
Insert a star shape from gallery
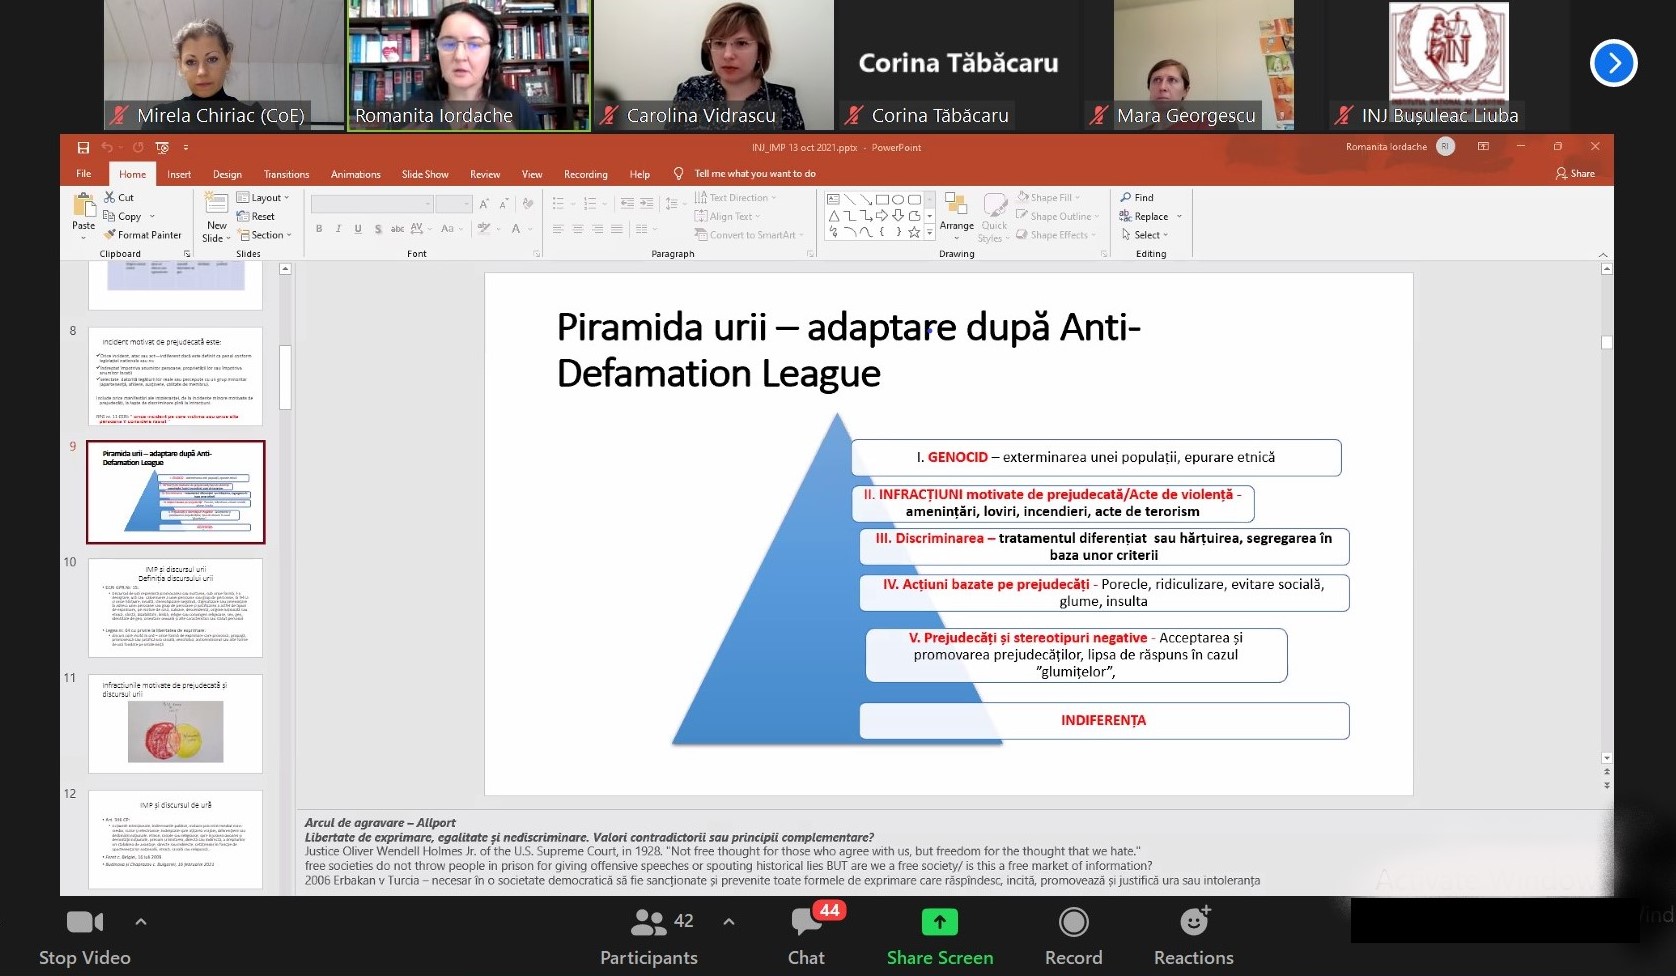pyautogui.click(x=914, y=232)
